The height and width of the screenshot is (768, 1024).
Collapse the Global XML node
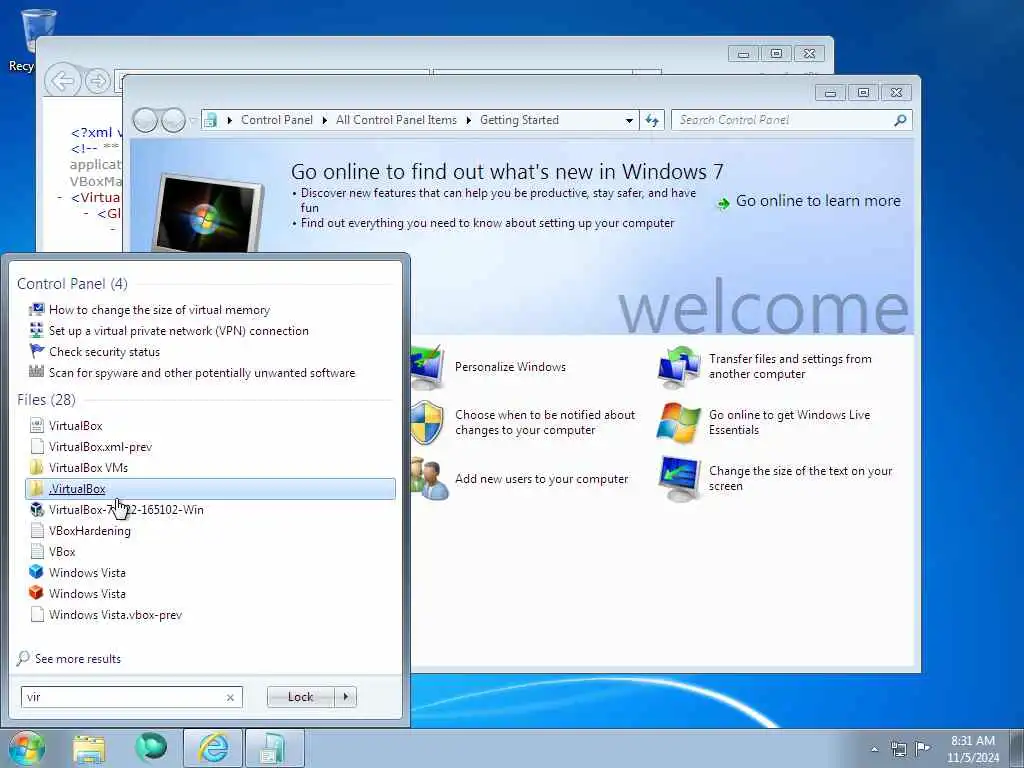coord(86,214)
